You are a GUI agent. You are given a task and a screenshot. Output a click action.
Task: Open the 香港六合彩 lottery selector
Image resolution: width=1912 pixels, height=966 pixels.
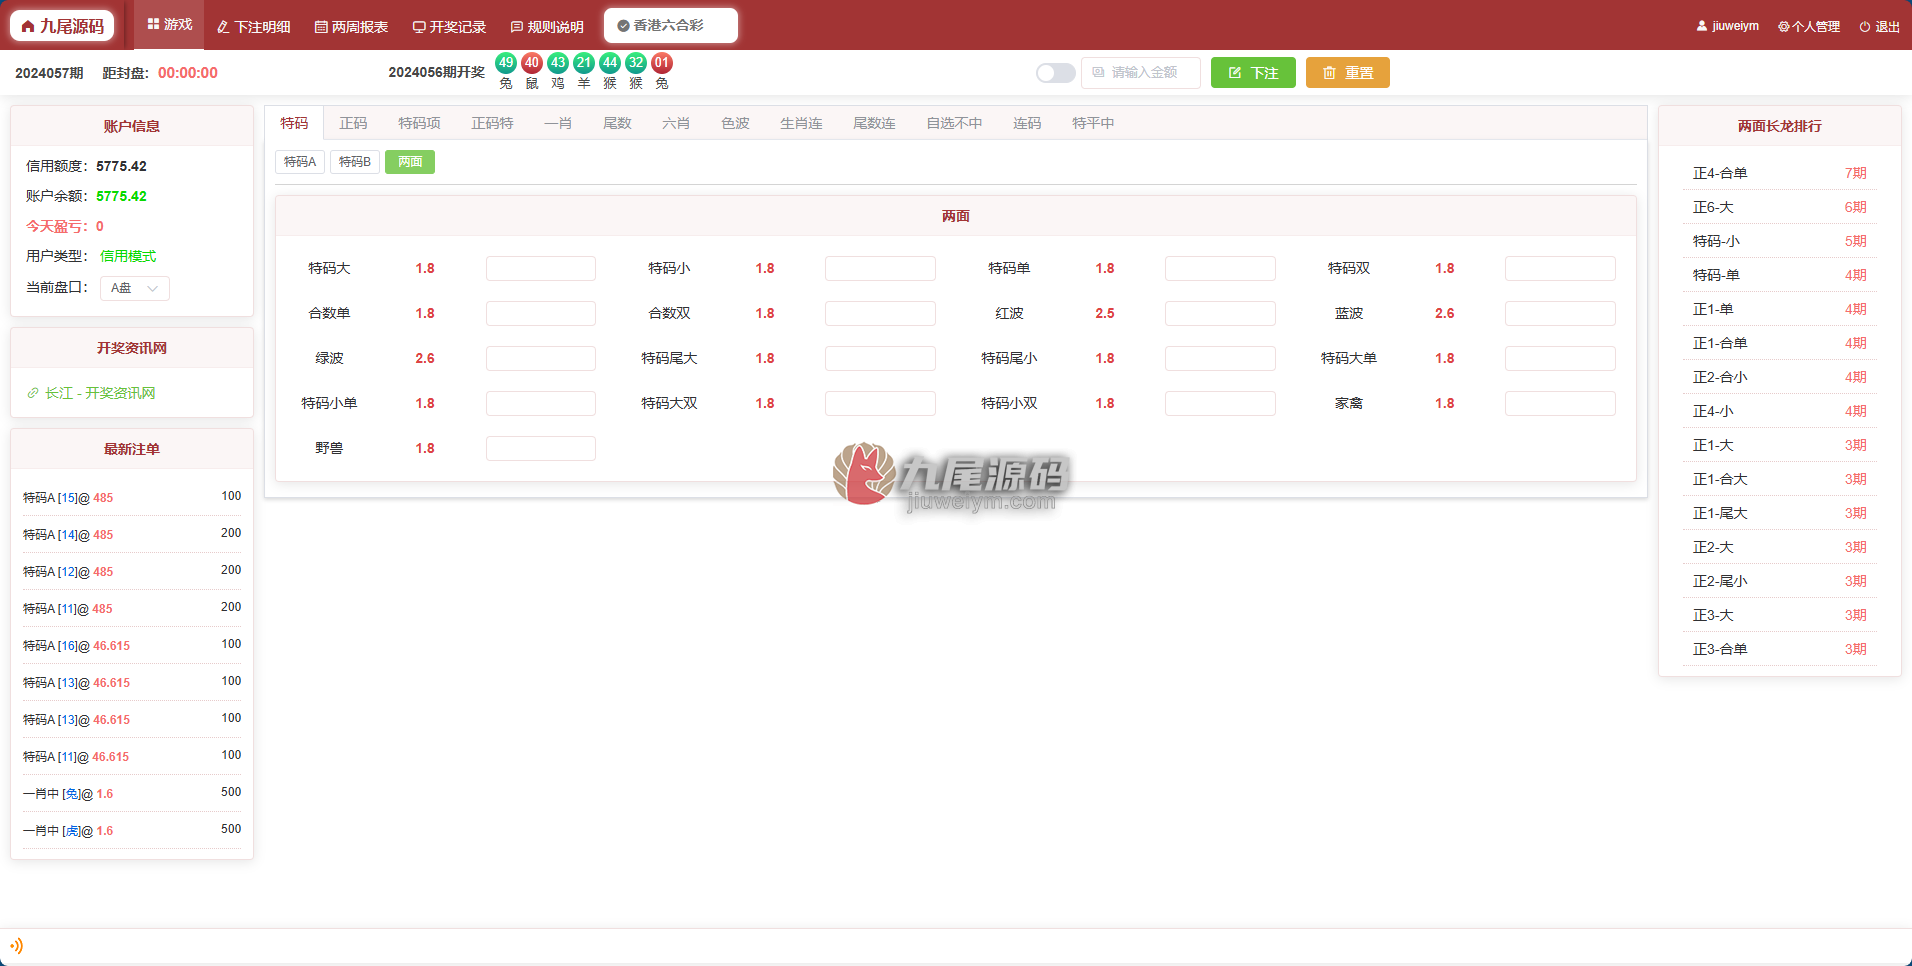tap(671, 26)
